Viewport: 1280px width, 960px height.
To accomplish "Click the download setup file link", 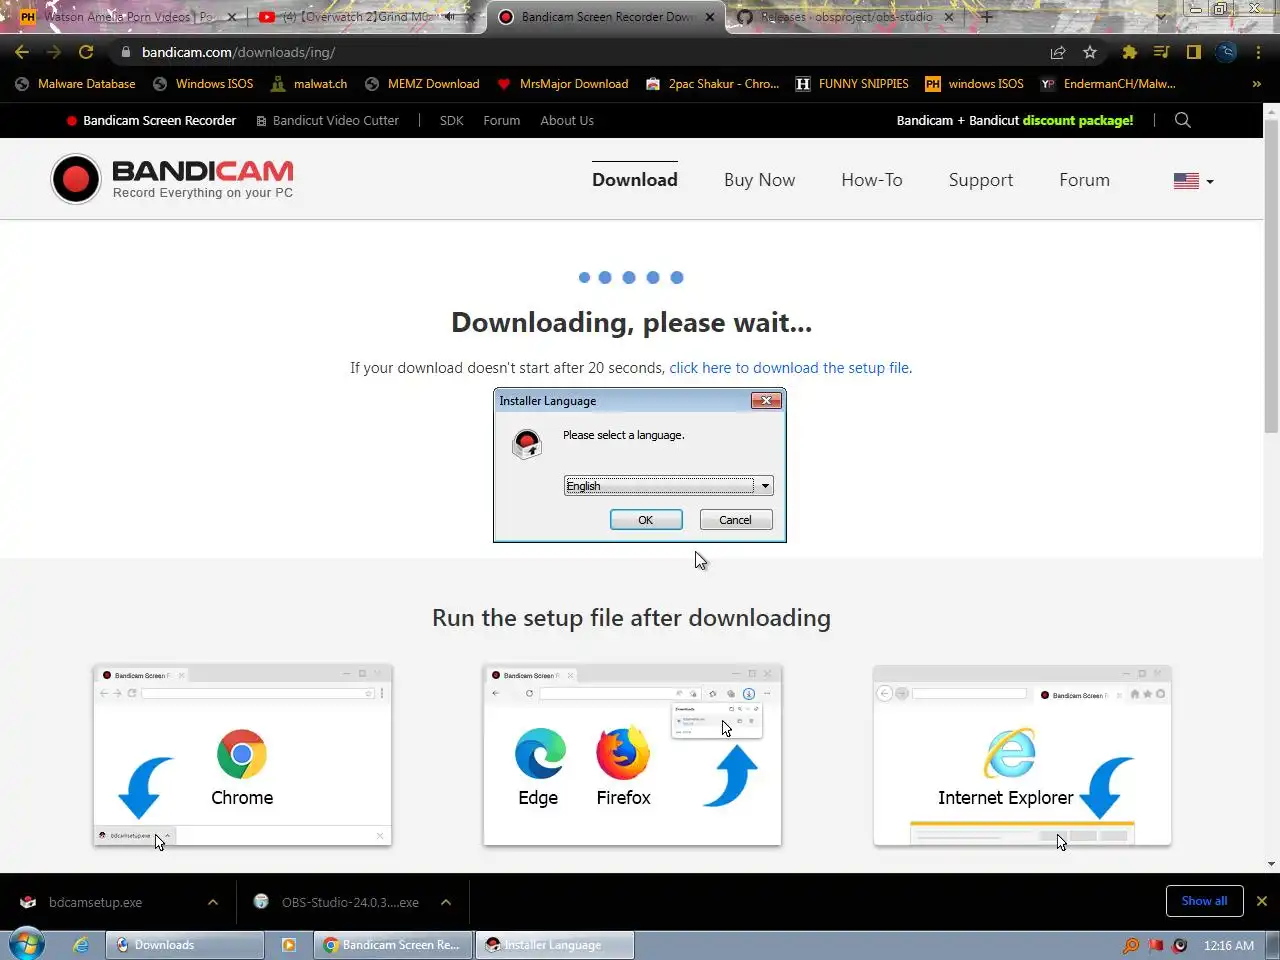I will [790, 368].
